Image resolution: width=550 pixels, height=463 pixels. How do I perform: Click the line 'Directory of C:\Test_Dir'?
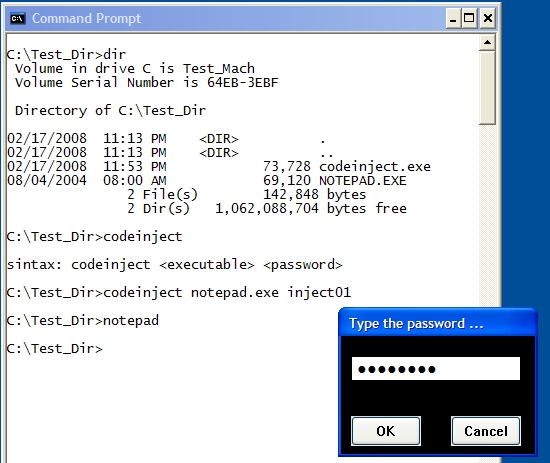click(110, 111)
